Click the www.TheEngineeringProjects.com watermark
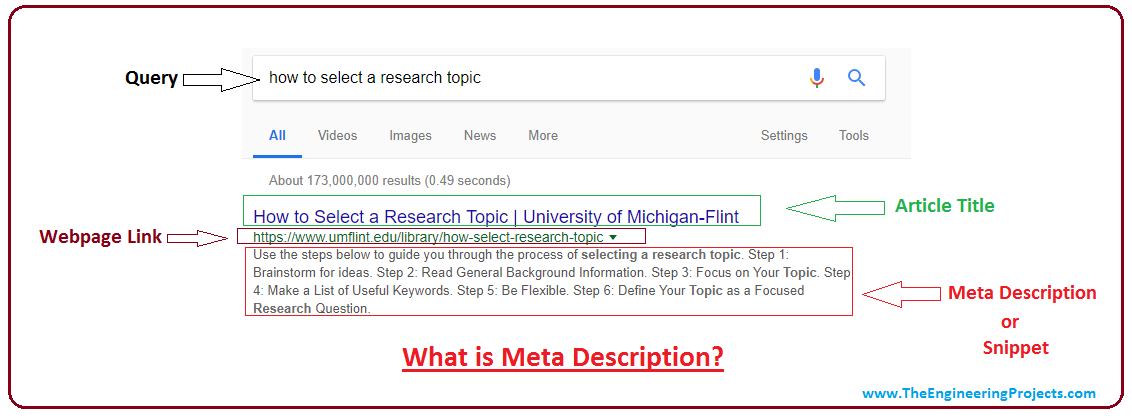Viewport: 1132px width, 420px height. pos(979,393)
